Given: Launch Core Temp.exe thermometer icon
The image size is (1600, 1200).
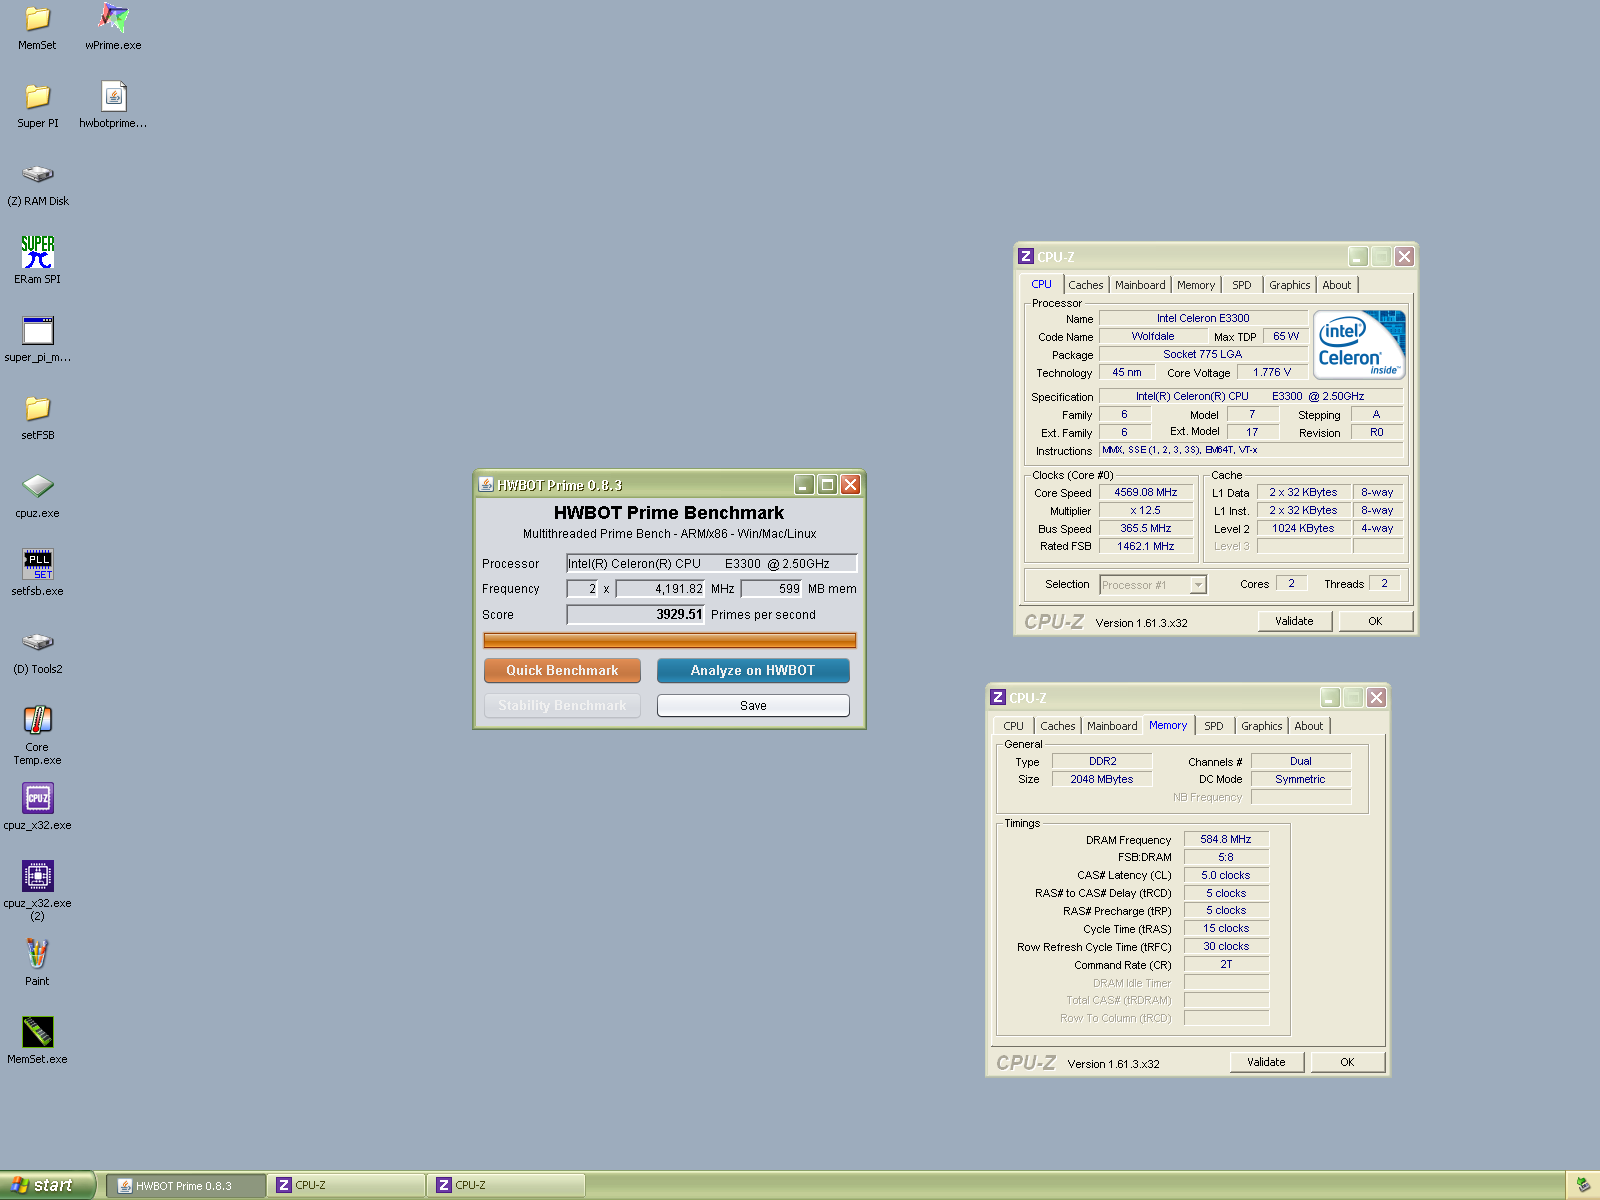Looking at the screenshot, I should click(x=37, y=720).
